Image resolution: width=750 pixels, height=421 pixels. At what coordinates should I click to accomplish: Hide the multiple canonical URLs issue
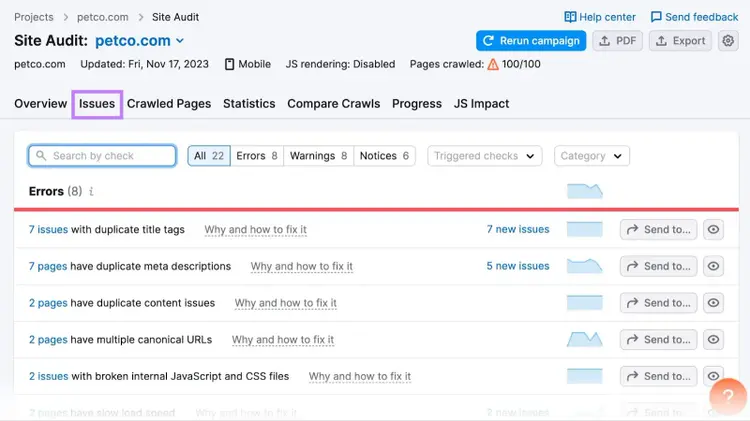tap(713, 340)
